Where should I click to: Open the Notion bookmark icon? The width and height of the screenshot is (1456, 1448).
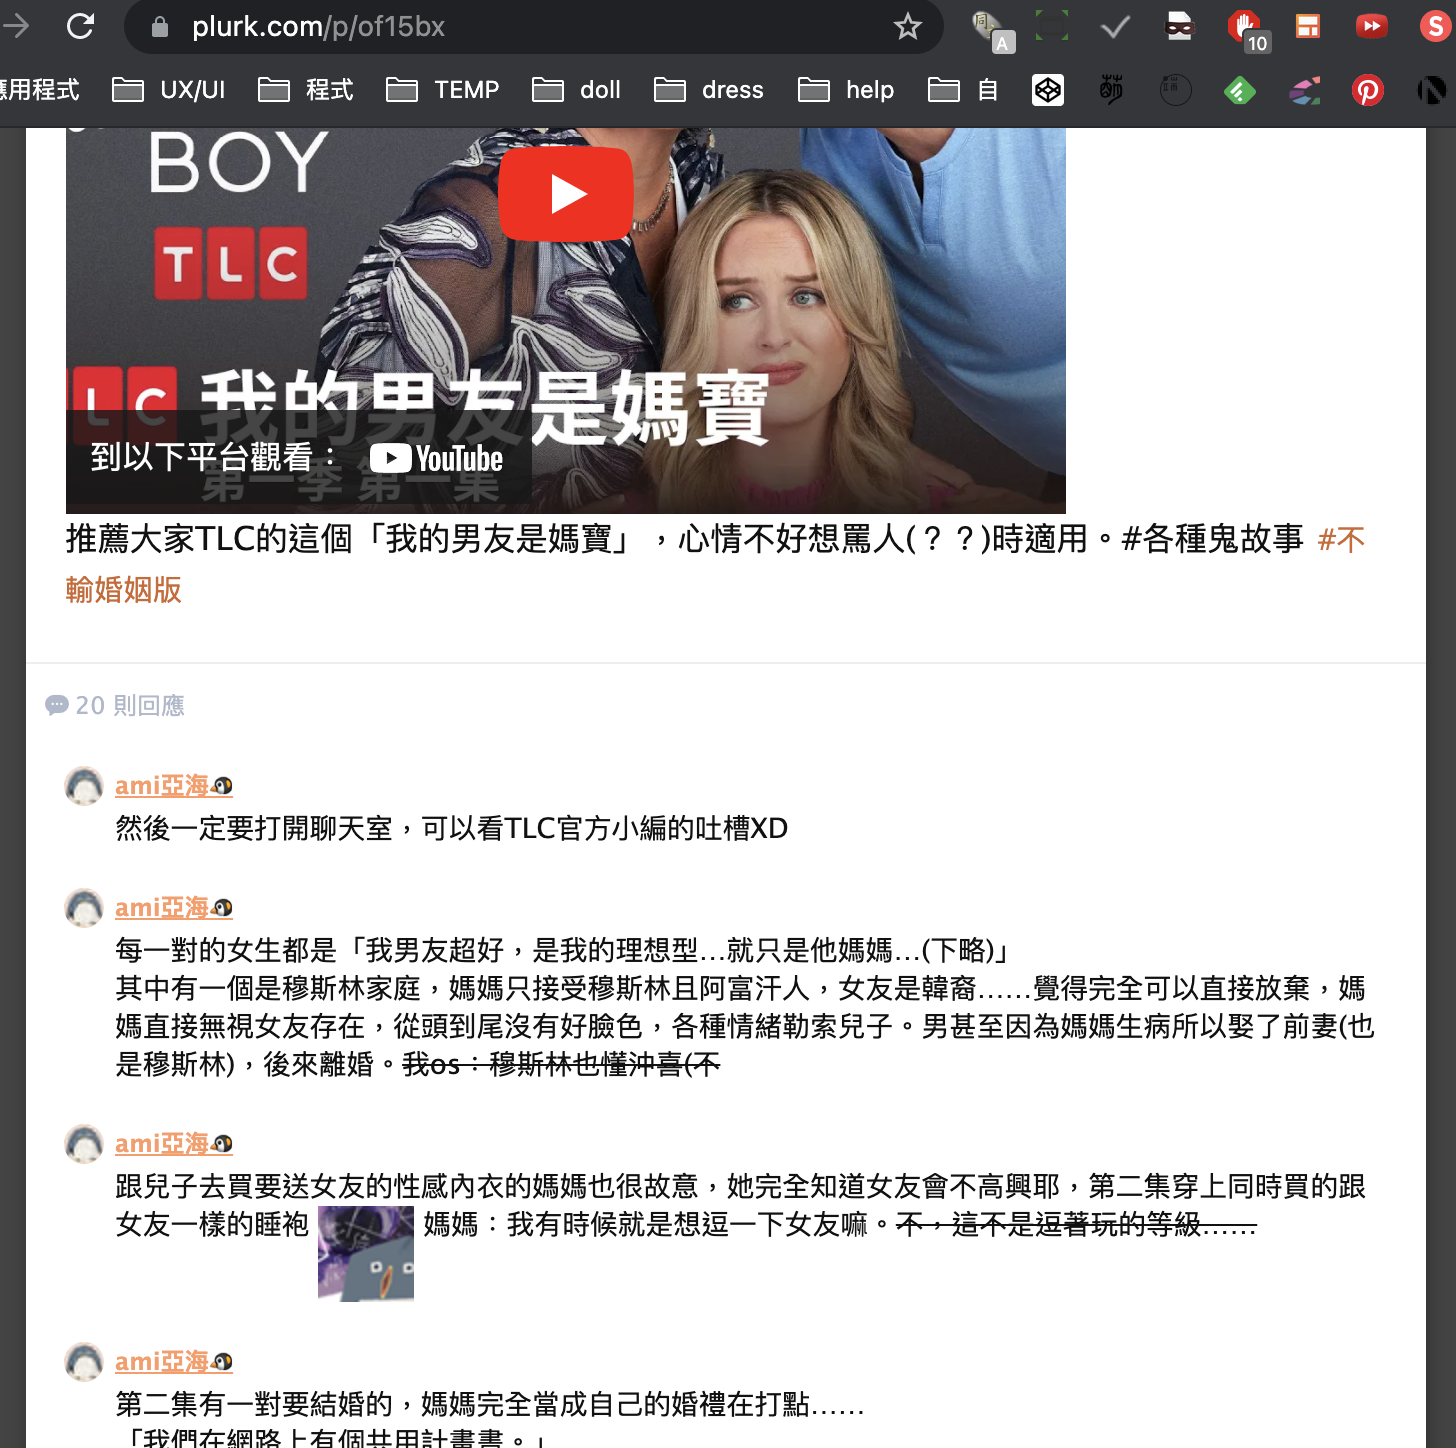tap(1432, 91)
